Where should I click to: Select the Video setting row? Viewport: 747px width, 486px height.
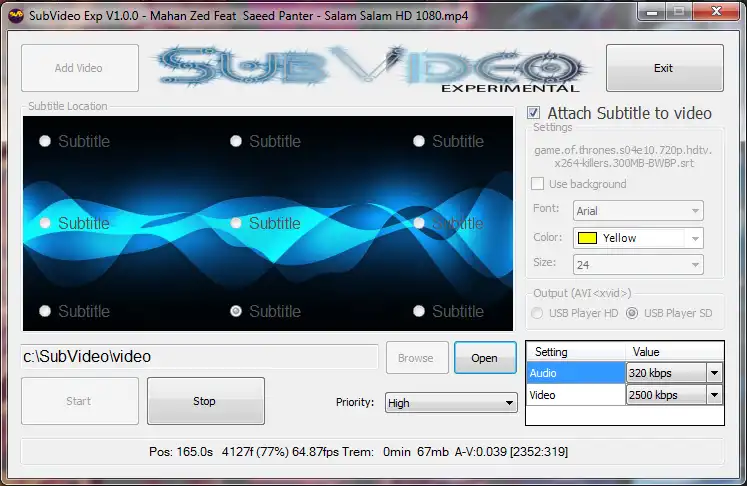point(576,395)
